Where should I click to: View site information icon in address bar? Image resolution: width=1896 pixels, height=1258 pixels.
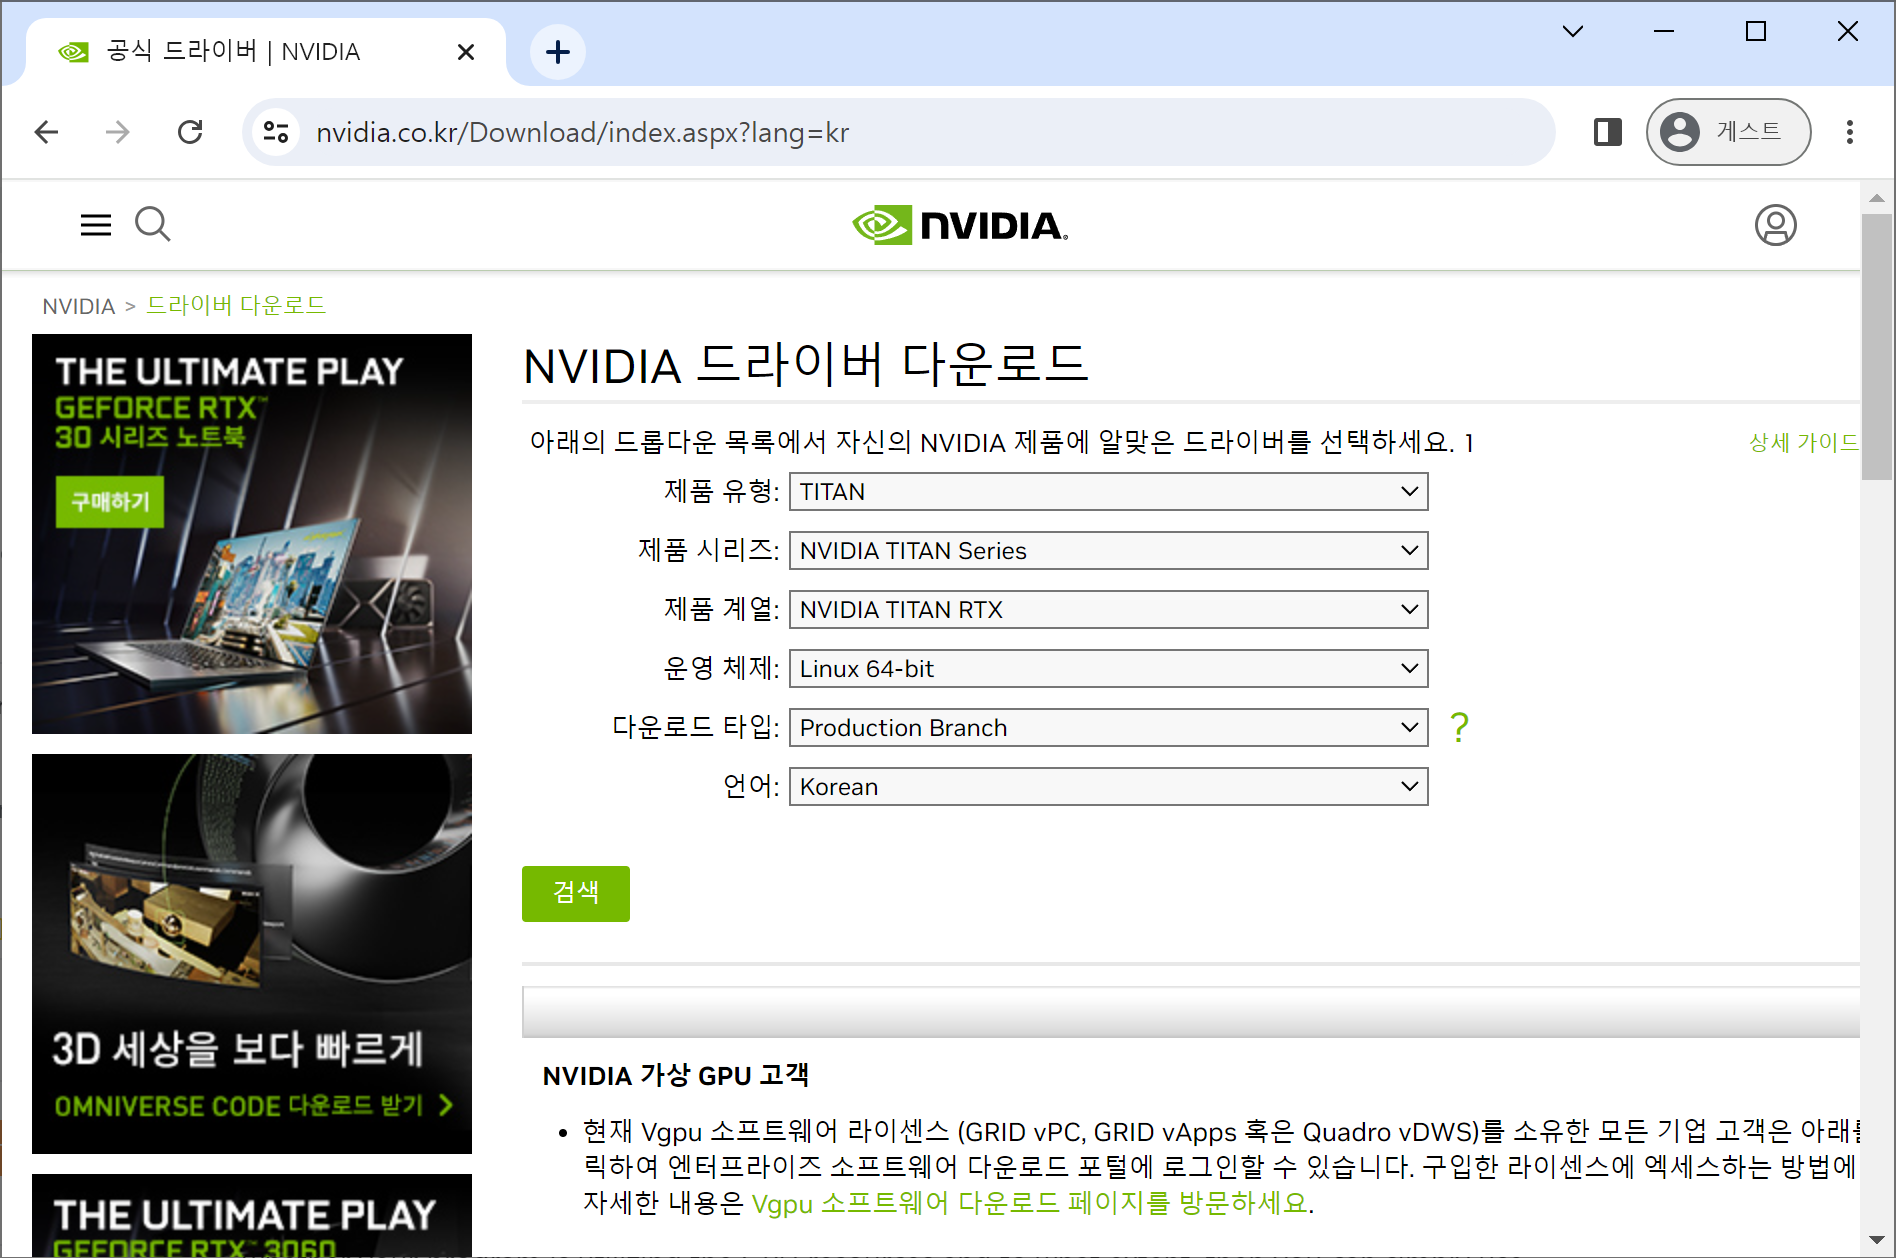click(276, 132)
